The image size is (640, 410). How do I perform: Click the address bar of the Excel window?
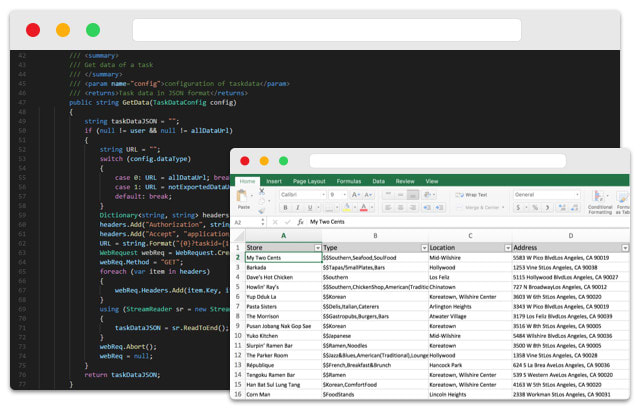[x=438, y=161]
